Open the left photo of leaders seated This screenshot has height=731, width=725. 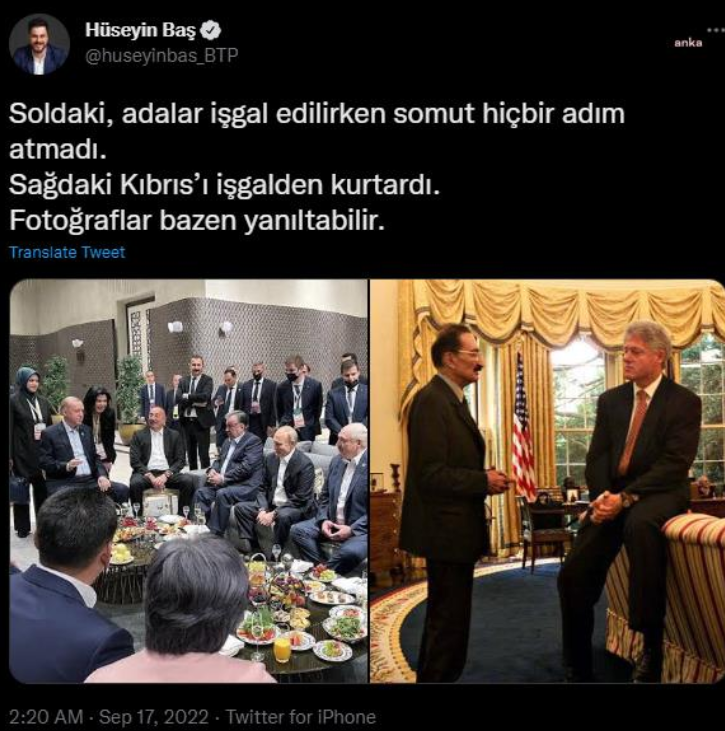coord(188,481)
